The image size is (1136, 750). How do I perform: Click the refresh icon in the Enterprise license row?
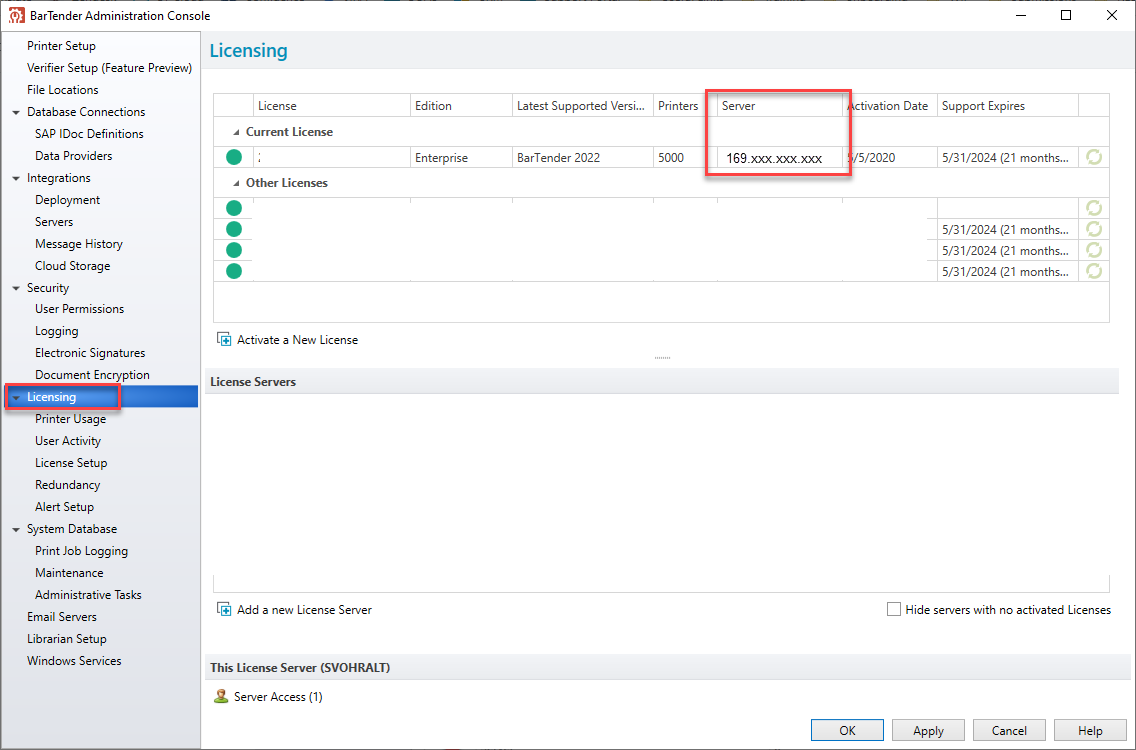(x=1094, y=157)
